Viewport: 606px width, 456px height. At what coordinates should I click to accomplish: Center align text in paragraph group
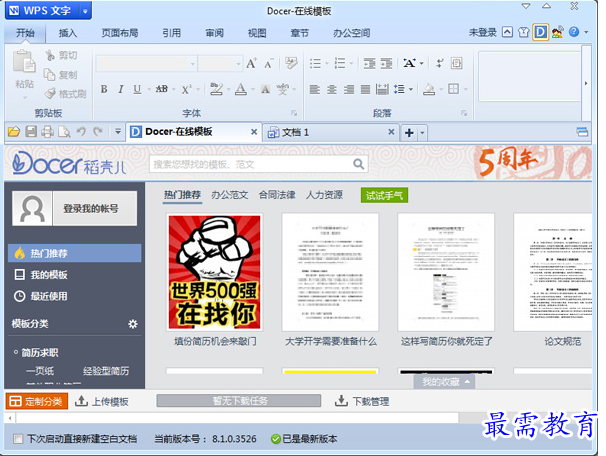pos(332,89)
